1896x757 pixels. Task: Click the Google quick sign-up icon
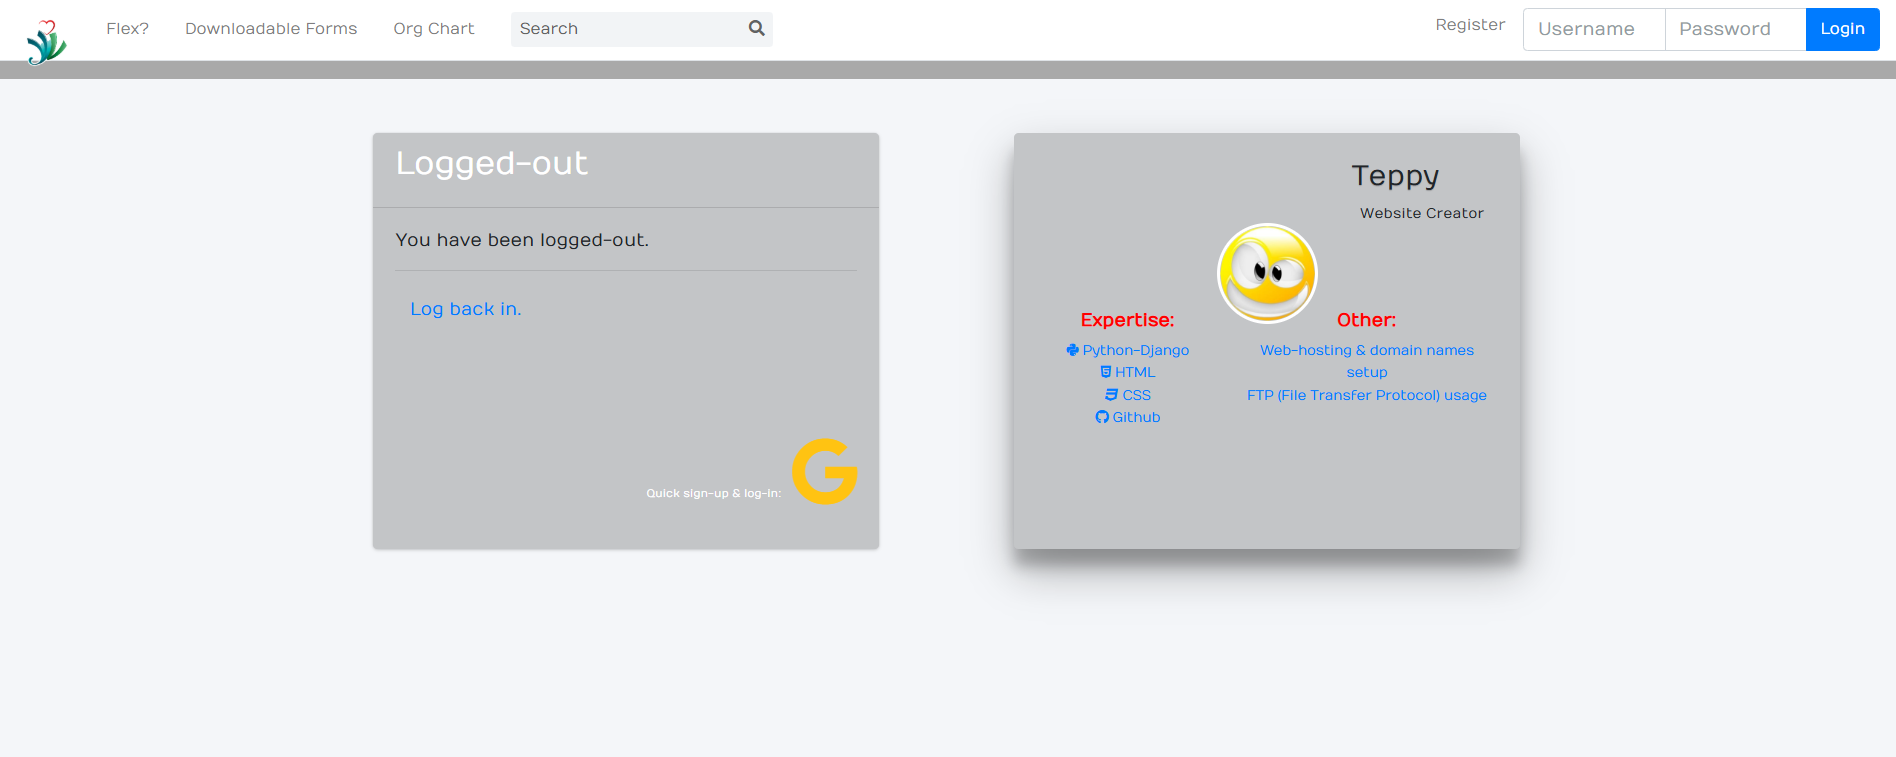point(825,471)
